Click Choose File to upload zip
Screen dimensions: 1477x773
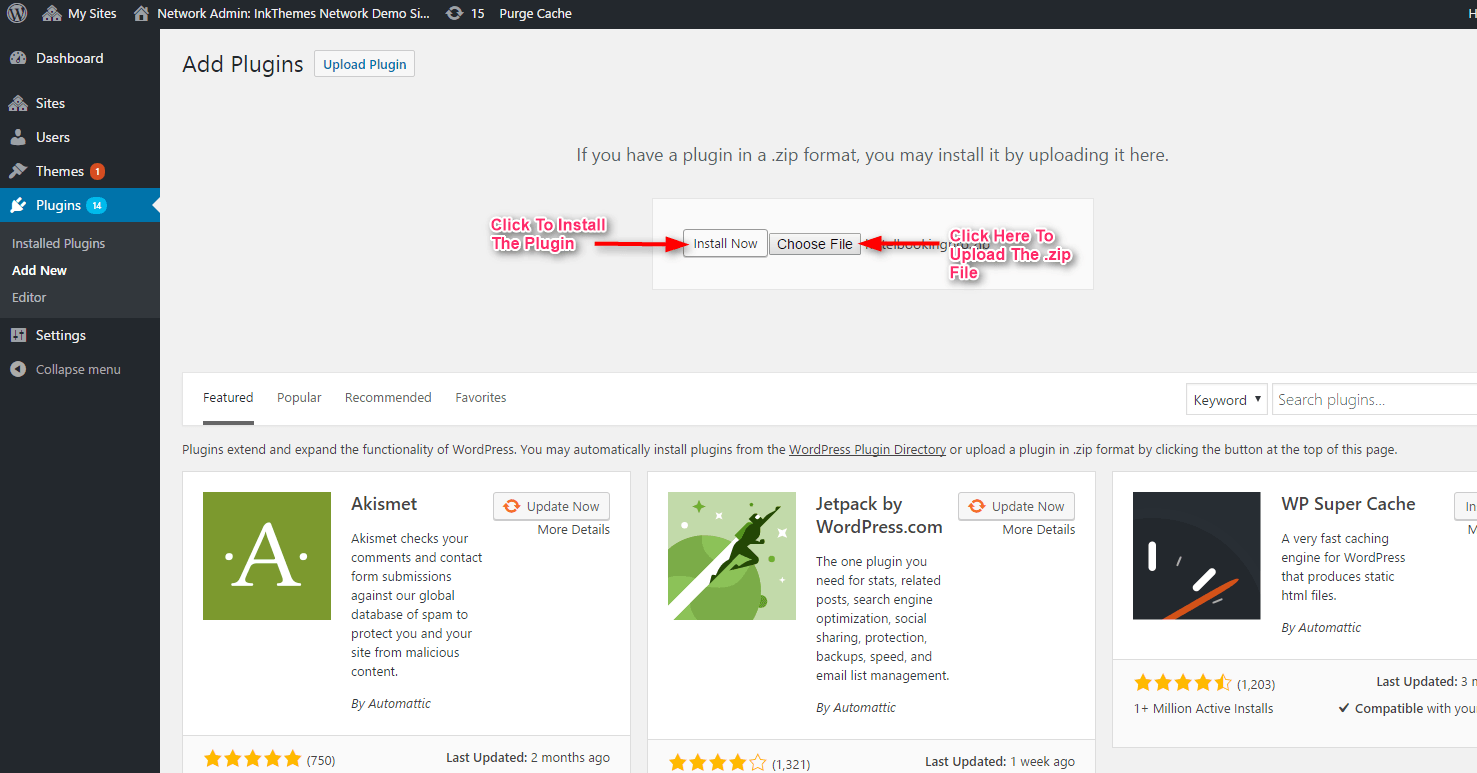[815, 244]
